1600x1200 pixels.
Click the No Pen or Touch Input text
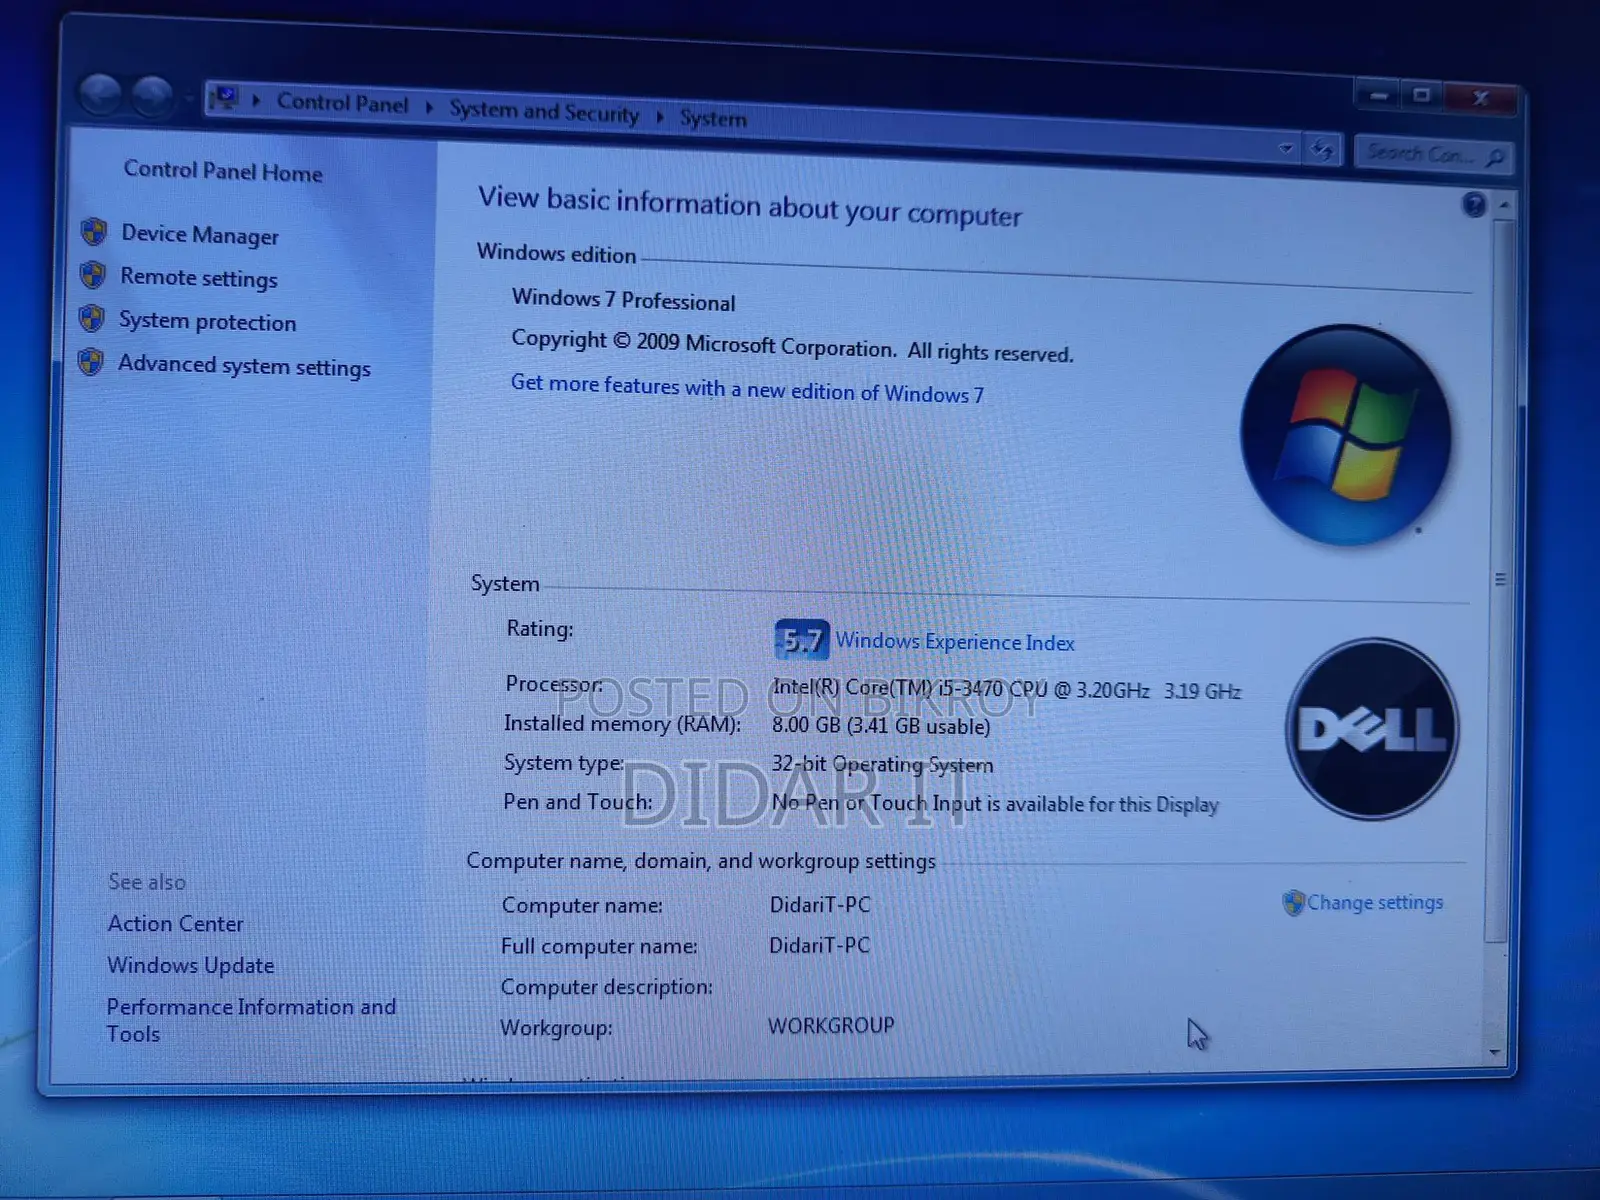click(x=995, y=804)
